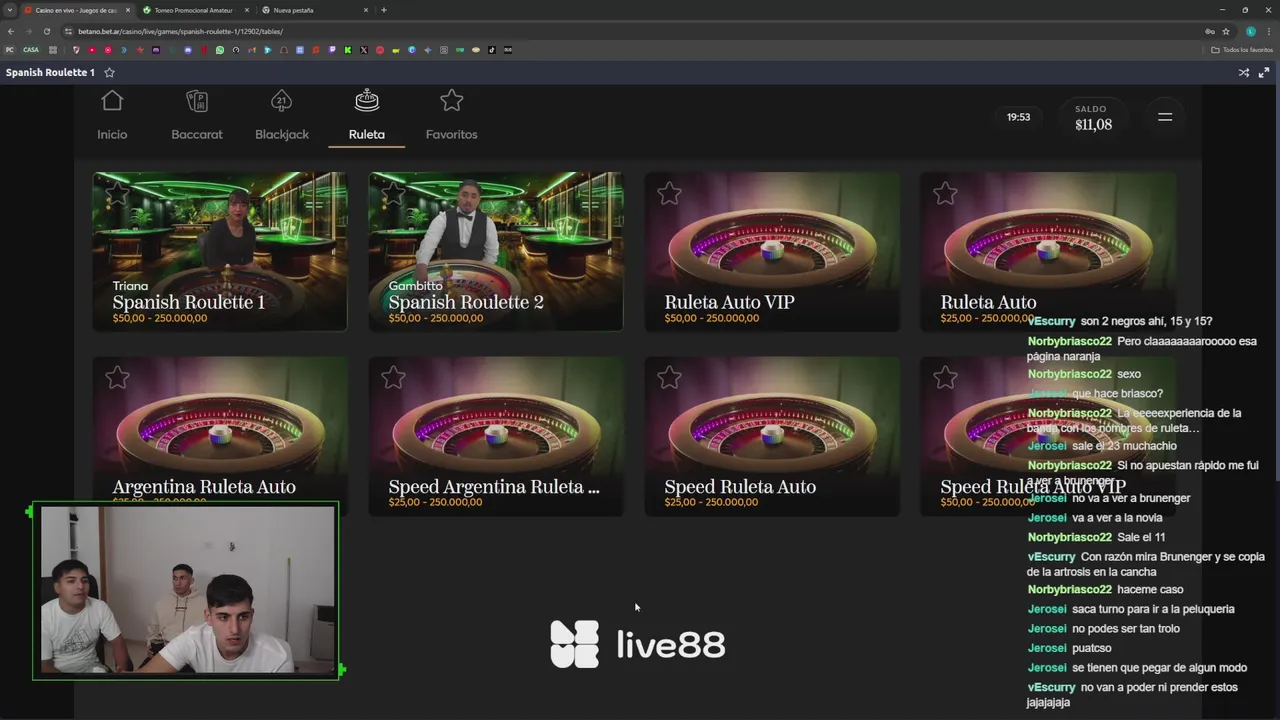Favorite the Spanish Roulette 1 header star
This screenshot has width=1280, height=720.
[110, 72]
